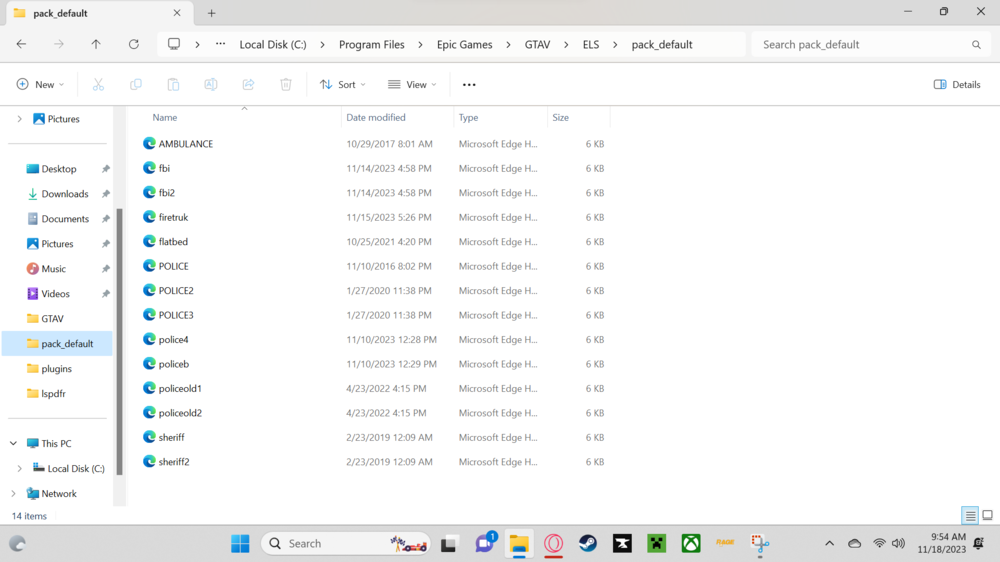Click the Rename icon in toolbar

210,84
